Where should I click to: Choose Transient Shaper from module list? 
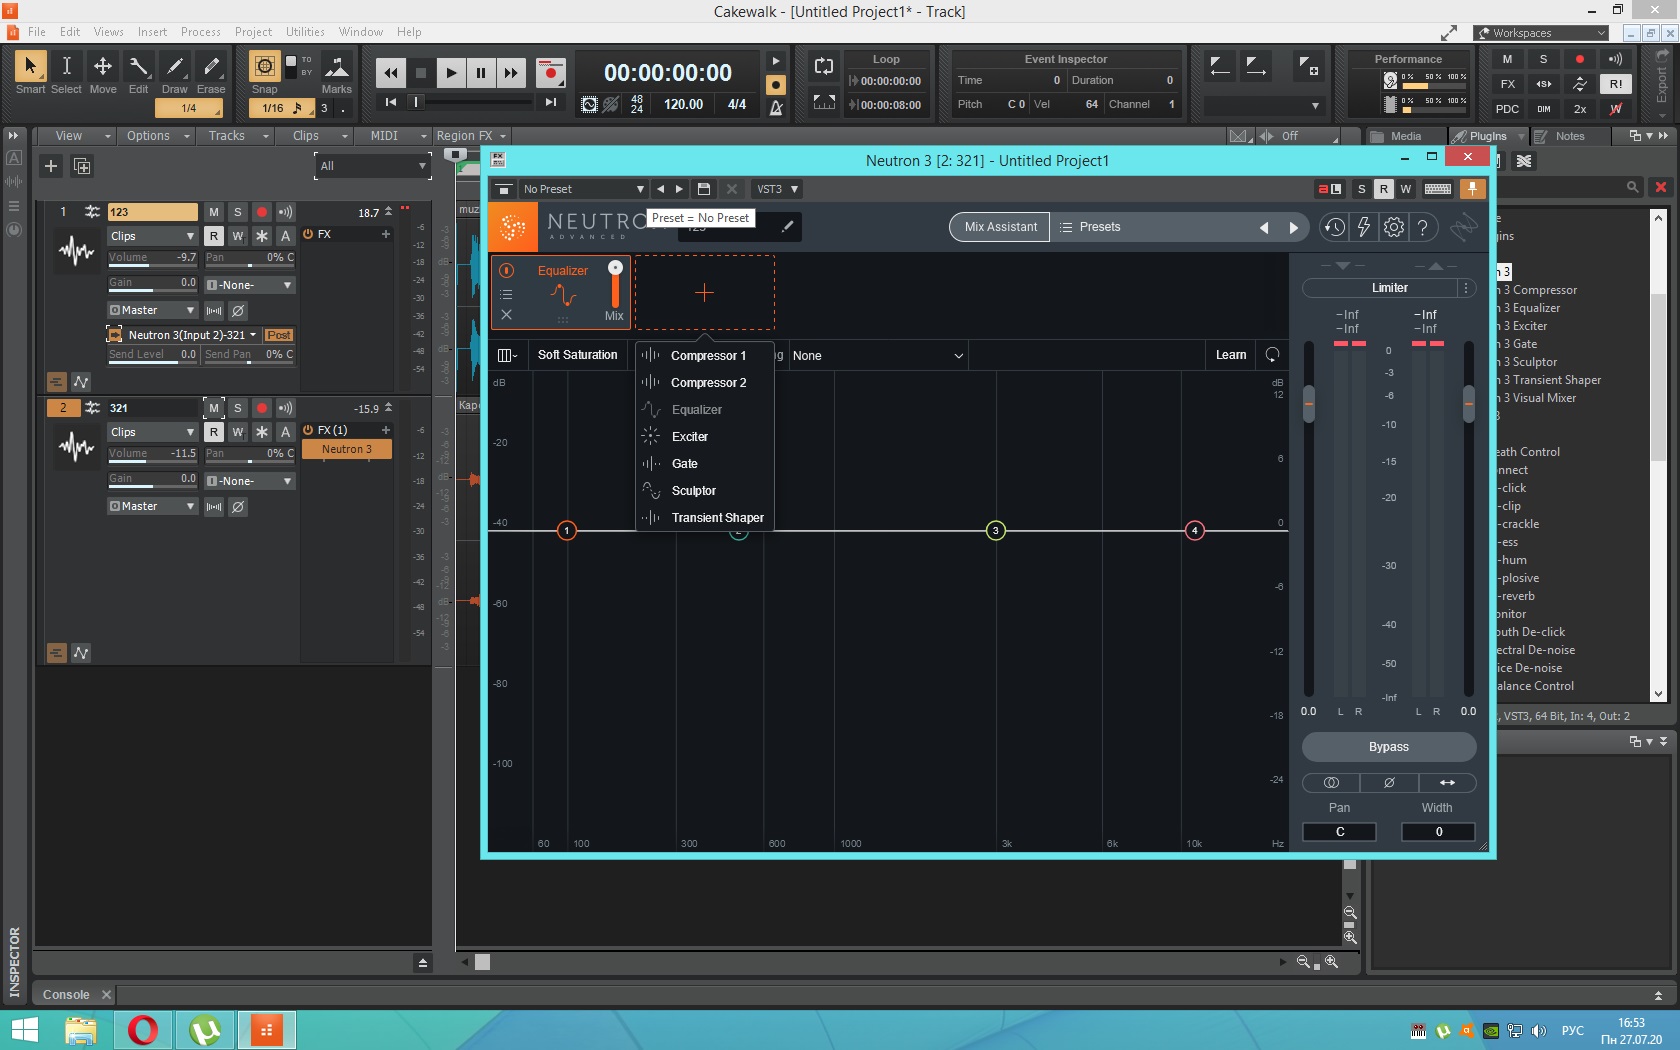click(717, 518)
